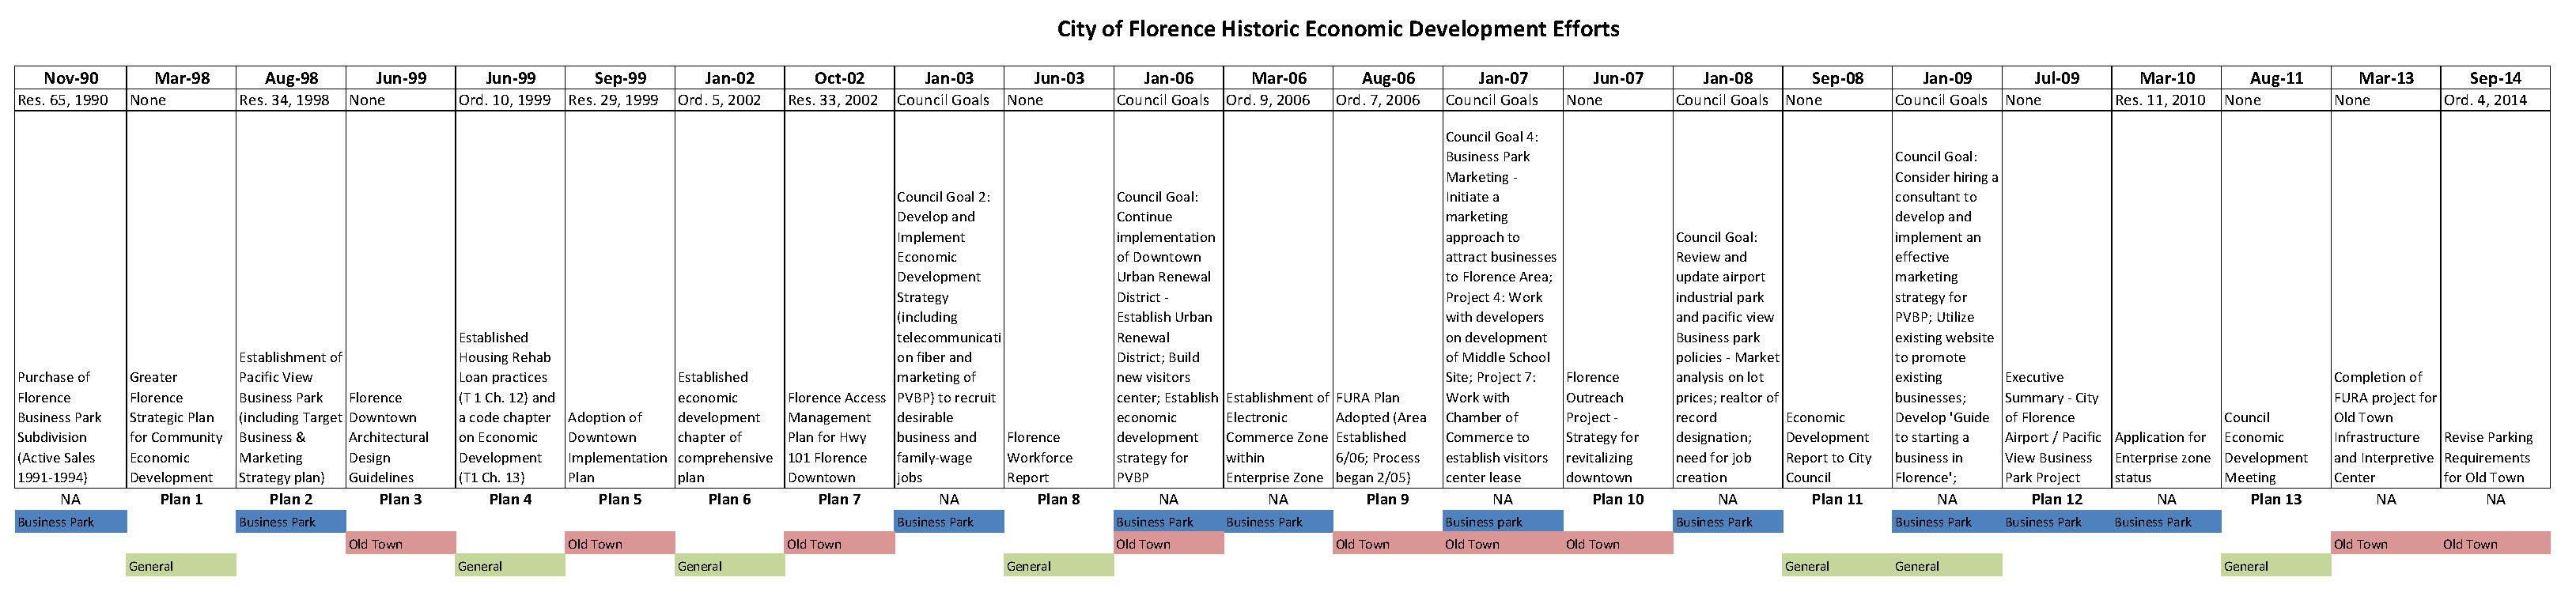The height and width of the screenshot is (600, 2576).
Task: Select the 'Res. 11, 2010' cell
Action: pyautogui.click(x=2167, y=100)
